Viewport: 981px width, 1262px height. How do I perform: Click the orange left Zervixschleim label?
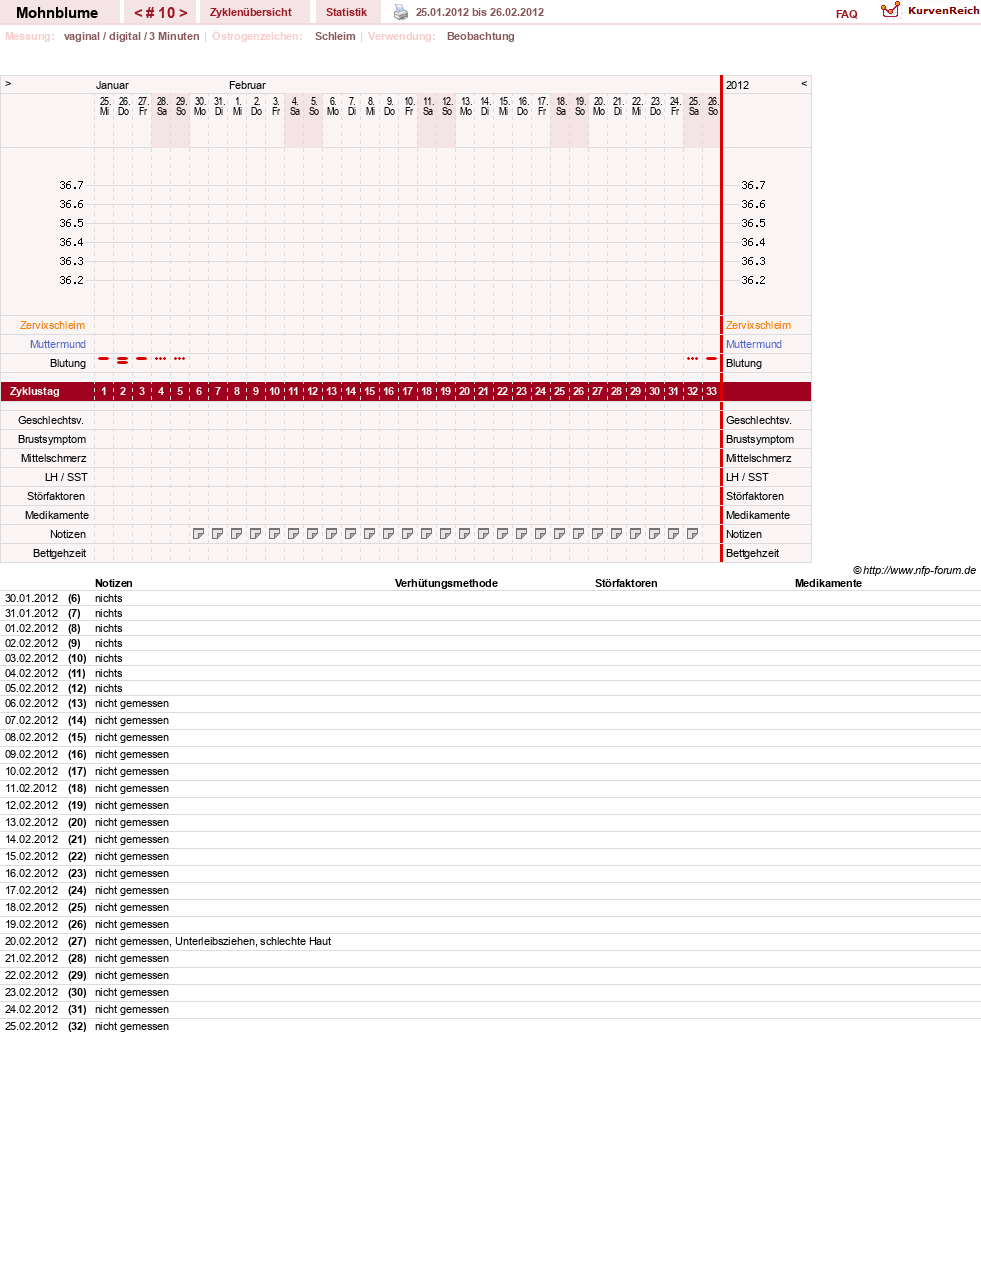click(x=52, y=325)
